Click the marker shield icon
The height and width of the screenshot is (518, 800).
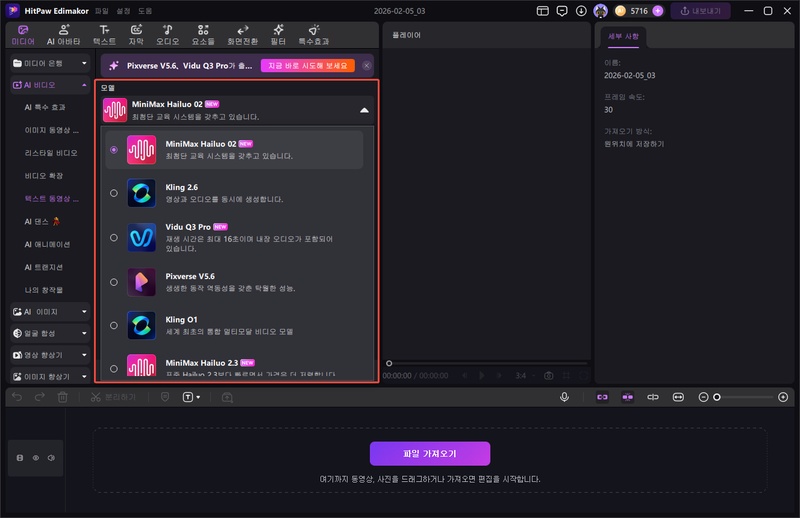(165, 397)
